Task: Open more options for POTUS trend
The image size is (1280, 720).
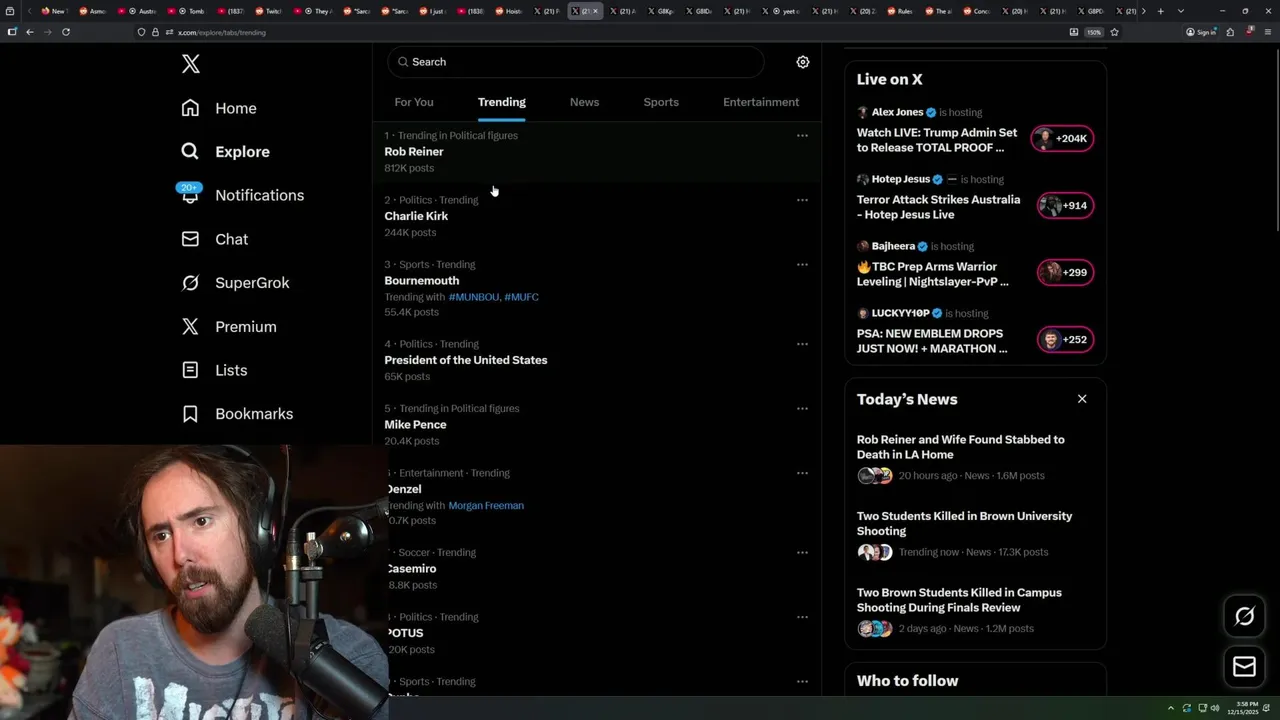Action: coord(802,617)
